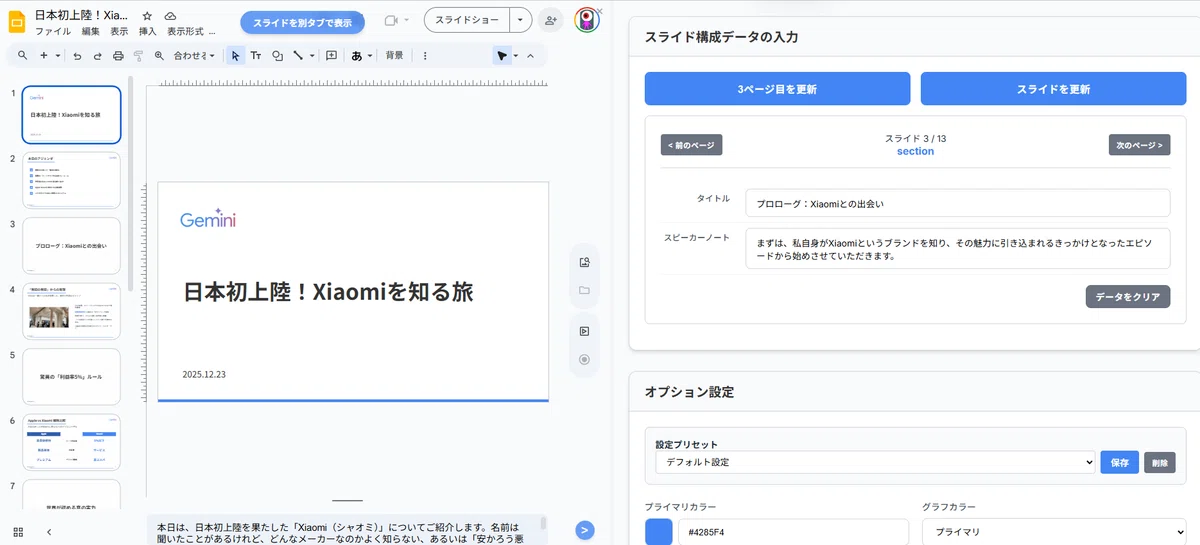1200x545 pixels.
Task: Click the record circle icon in side rail
Action: pyautogui.click(x=584, y=360)
